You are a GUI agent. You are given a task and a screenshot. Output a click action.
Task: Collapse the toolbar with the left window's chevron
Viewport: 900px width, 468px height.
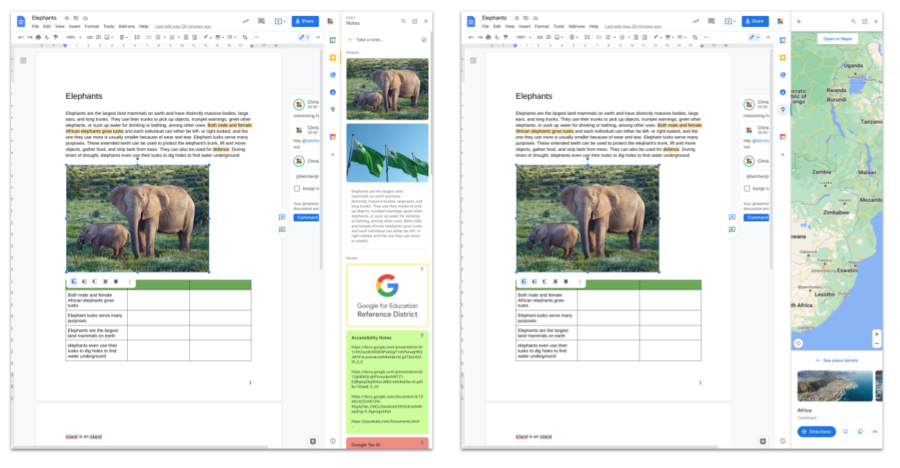pos(318,37)
